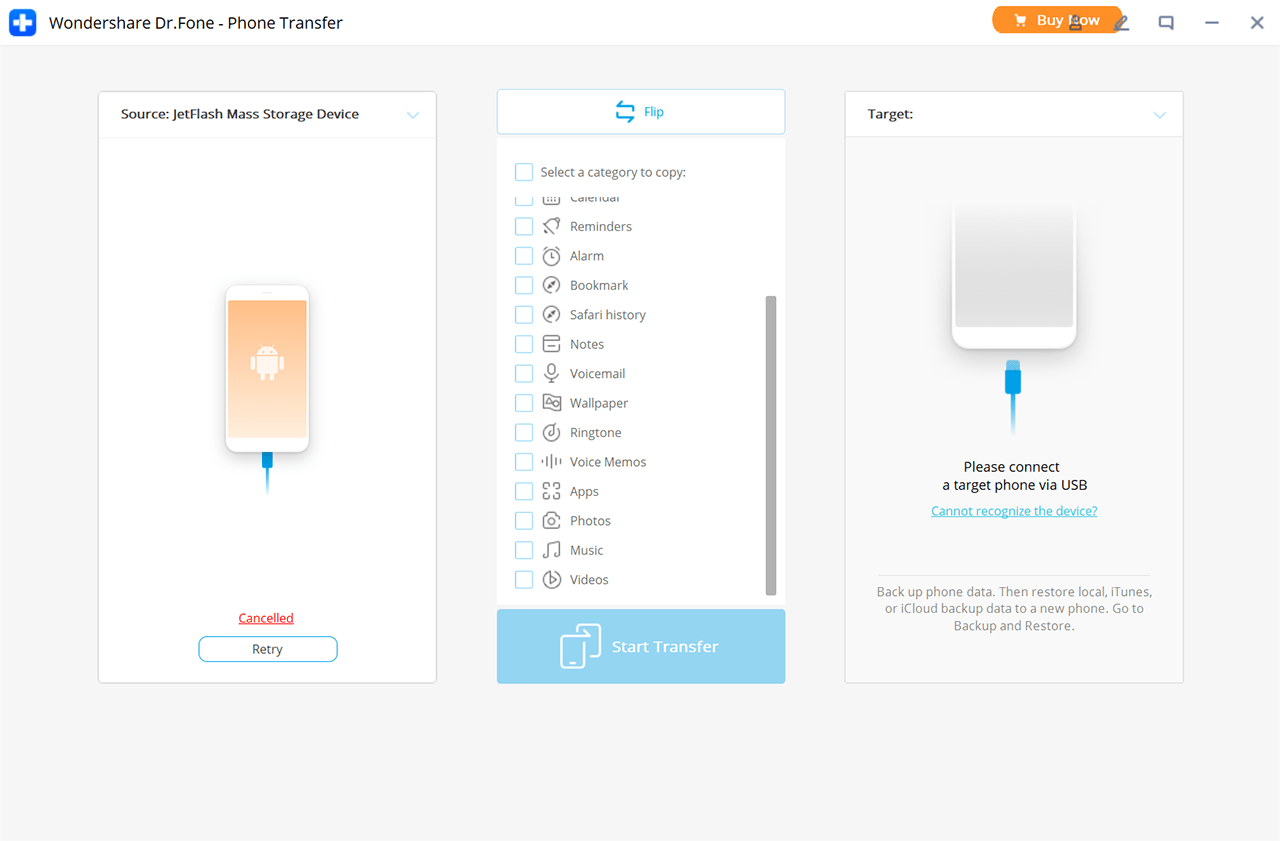Click the 'Ringtone' label

click(596, 432)
